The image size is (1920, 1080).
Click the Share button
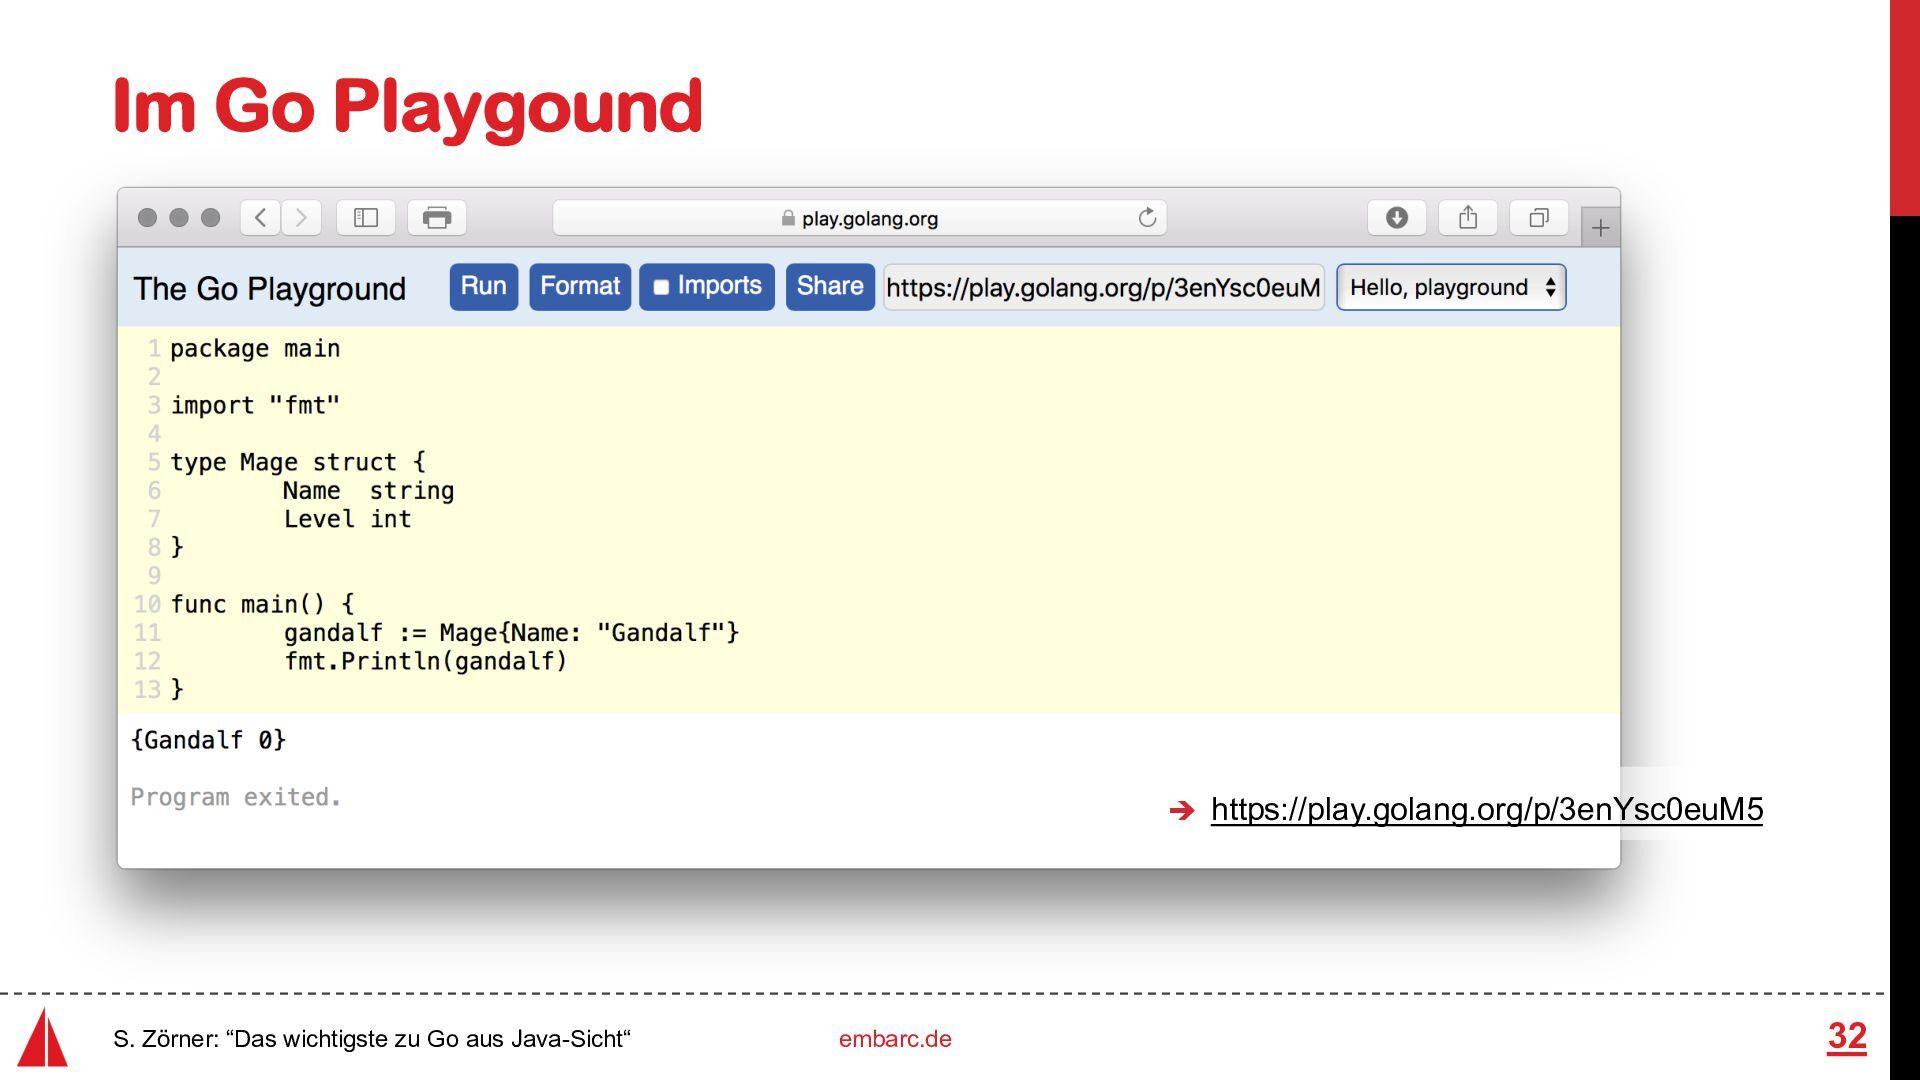point(830,287)
